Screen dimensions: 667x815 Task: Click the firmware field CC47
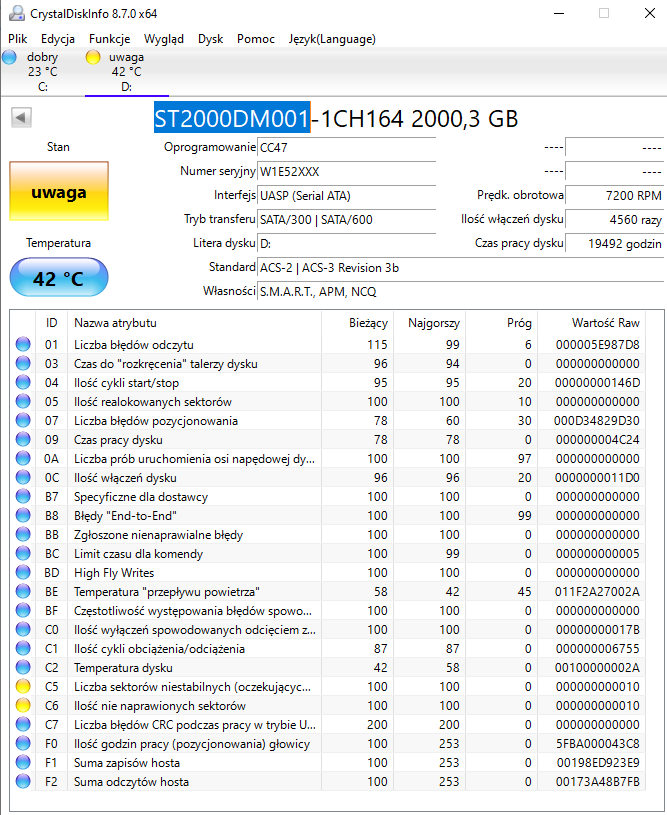(346, 148)
